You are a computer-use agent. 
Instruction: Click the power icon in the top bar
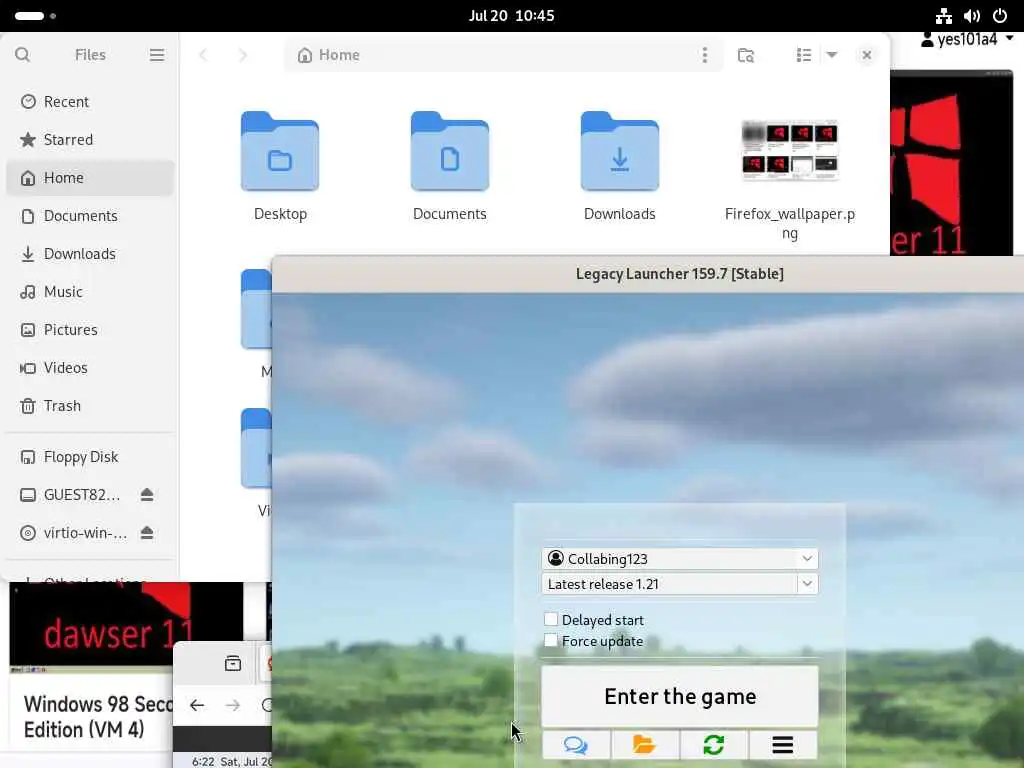pos(1000,16)
